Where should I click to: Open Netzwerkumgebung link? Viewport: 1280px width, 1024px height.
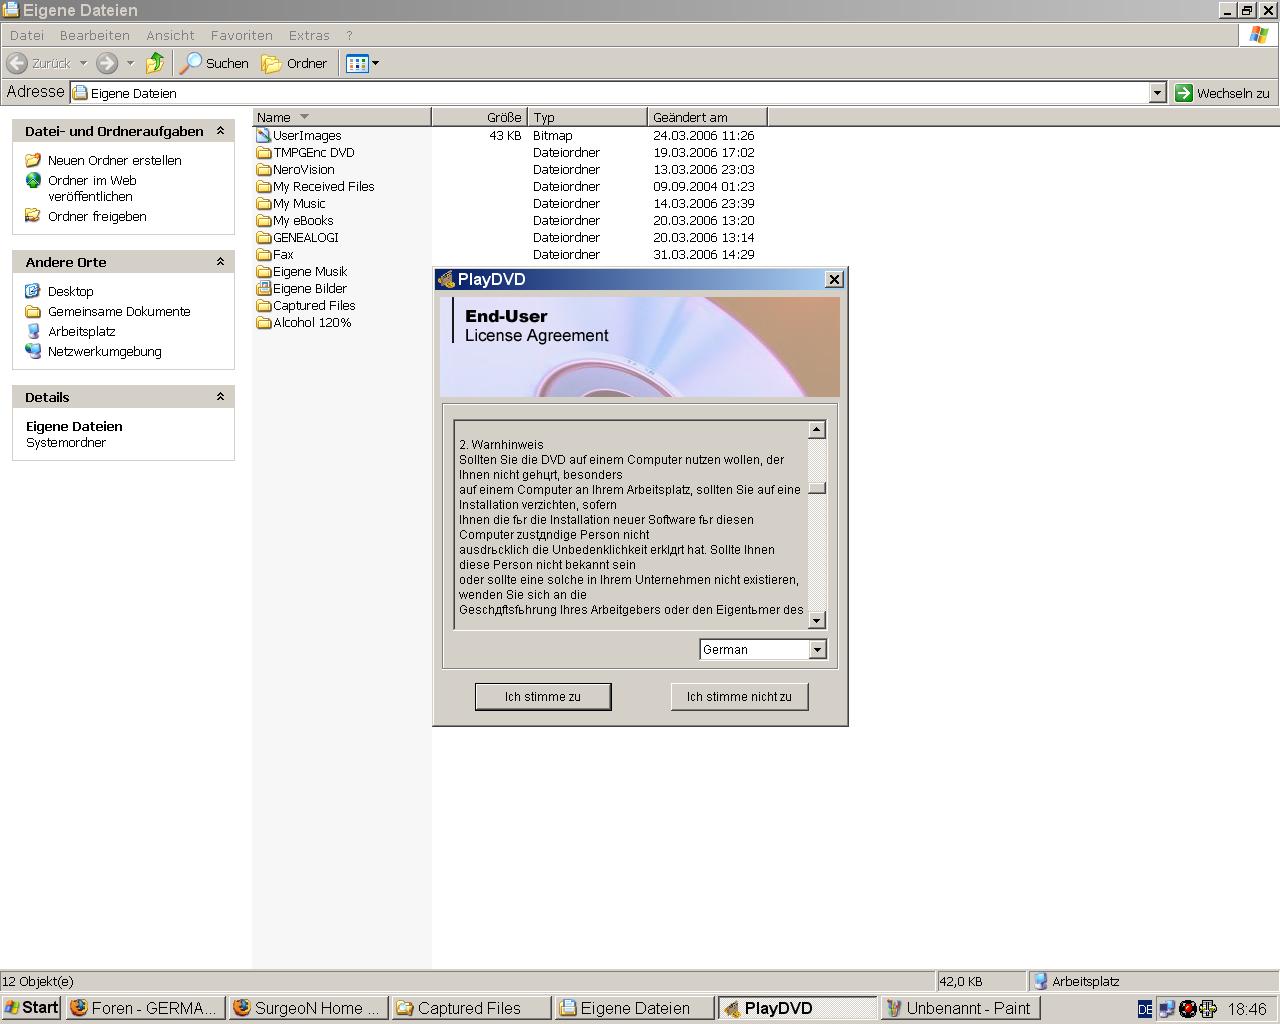click(x=104, y=351)
